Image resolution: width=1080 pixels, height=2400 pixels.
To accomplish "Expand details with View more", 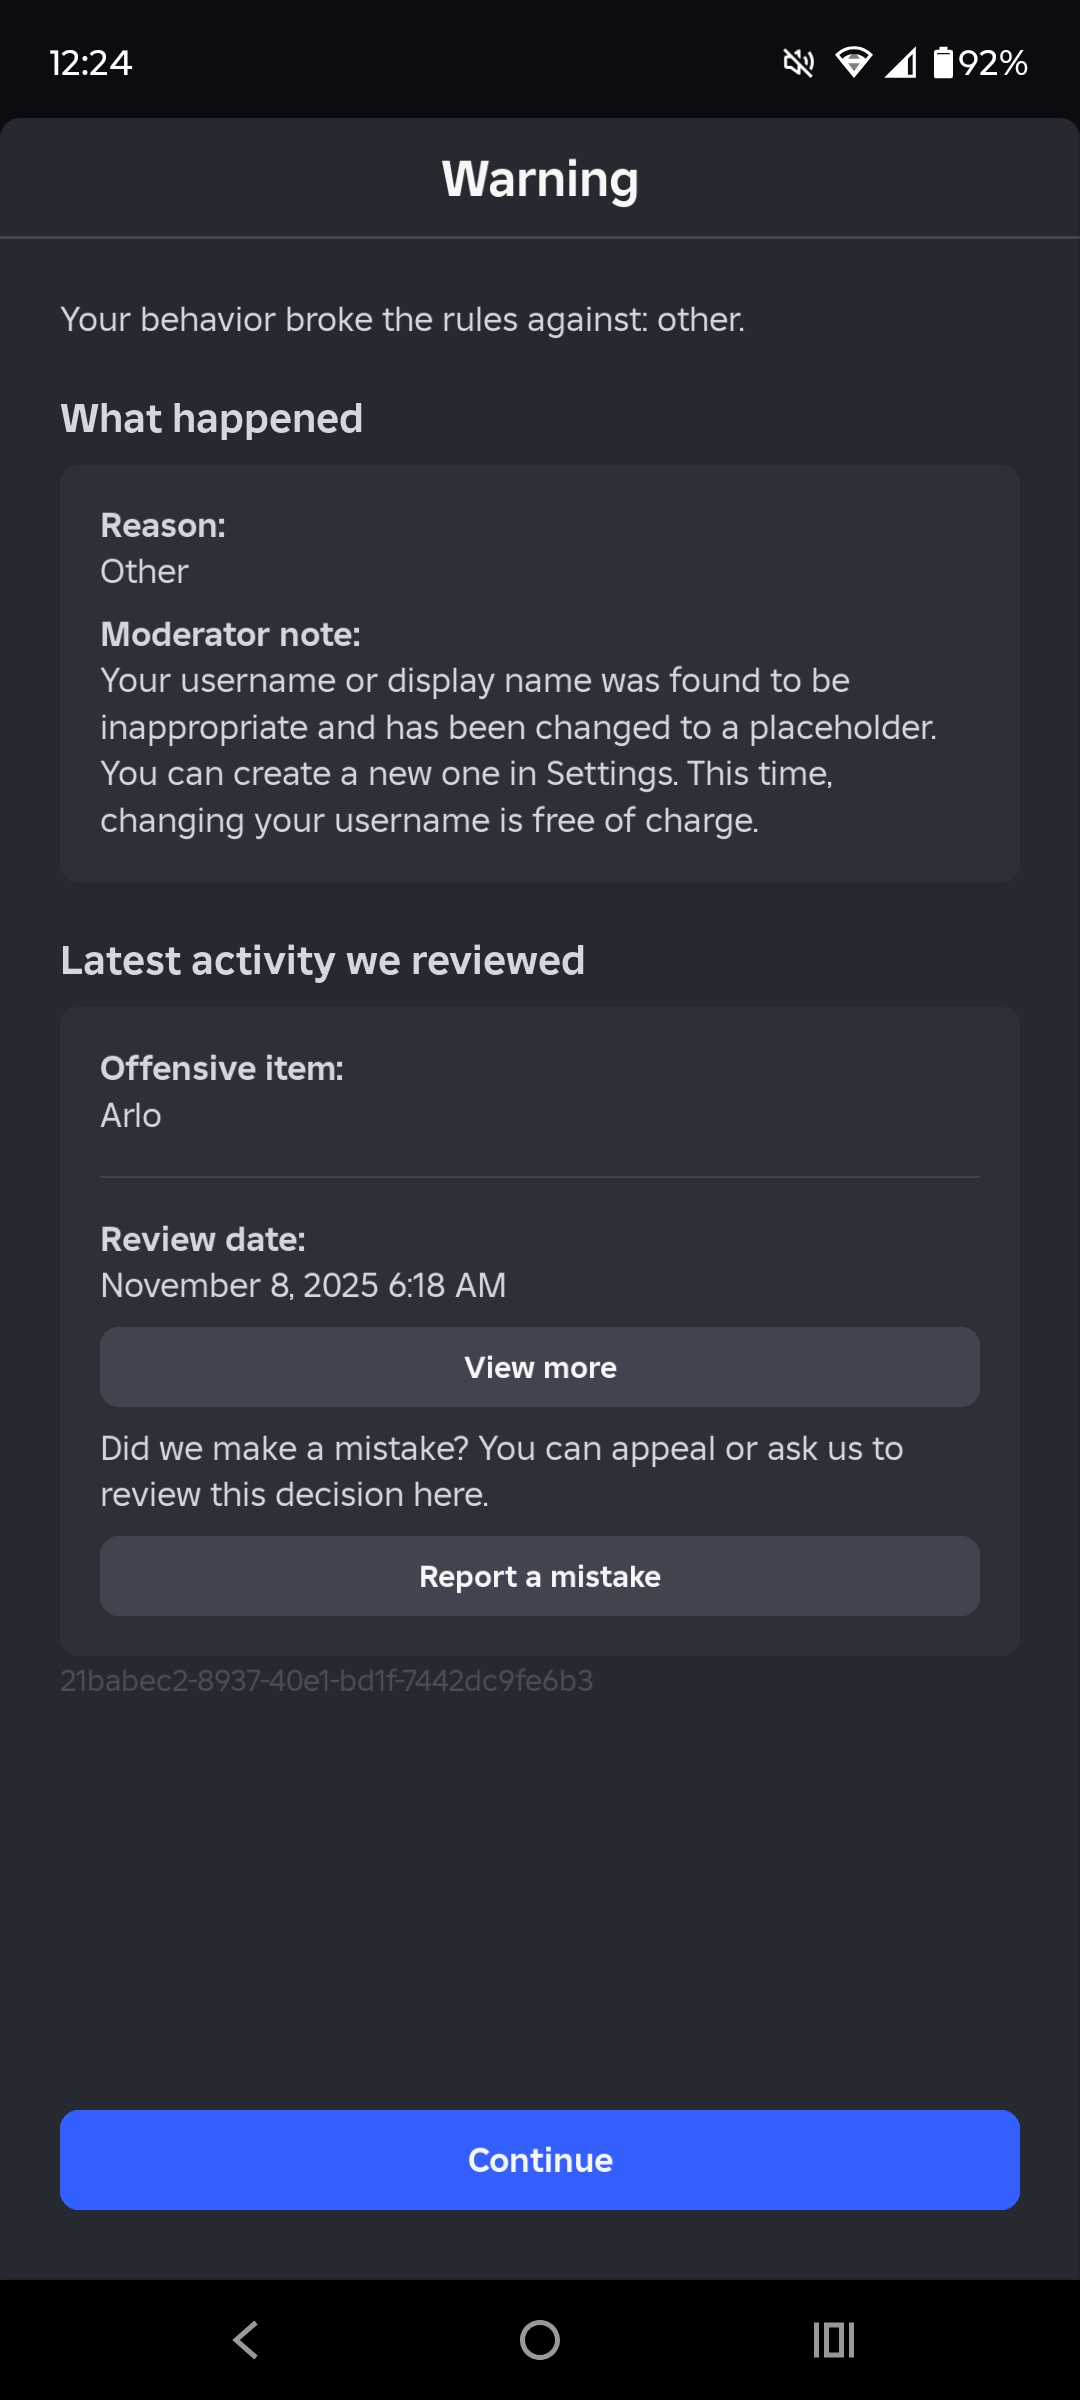I will pos(540,1367).
